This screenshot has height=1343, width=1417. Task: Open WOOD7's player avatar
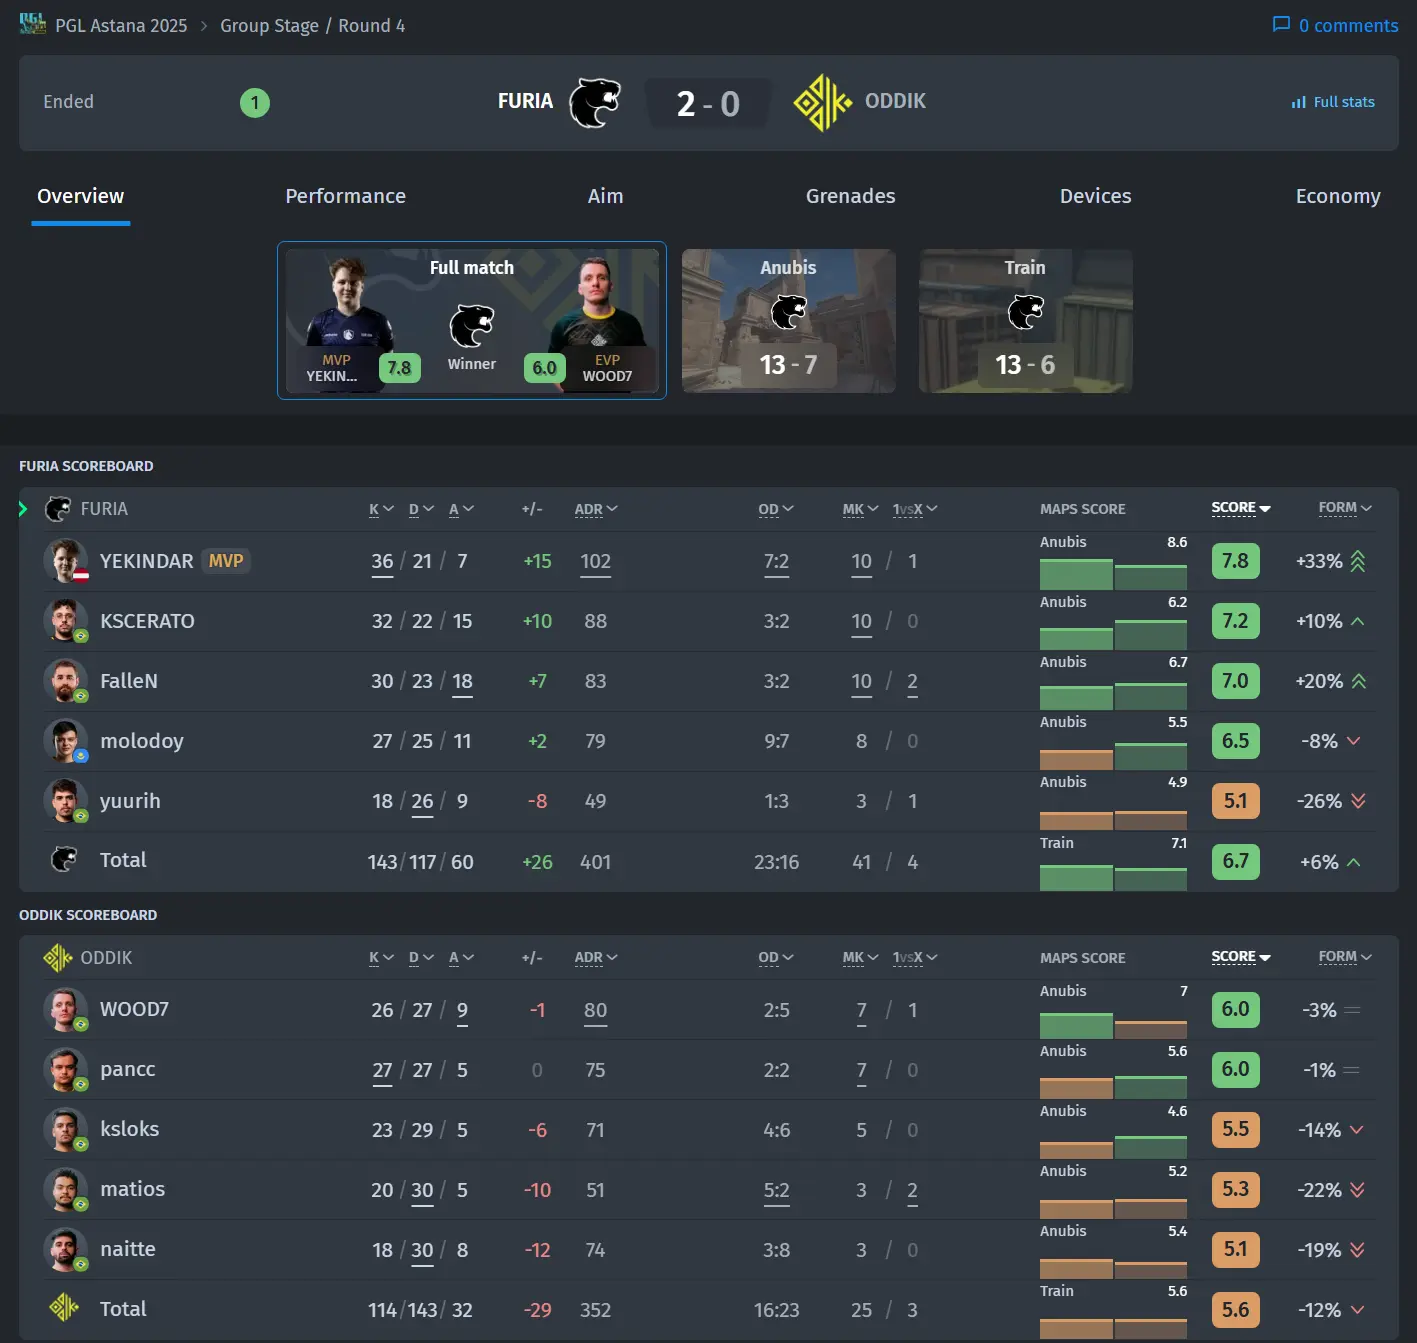click(66, 1010)
